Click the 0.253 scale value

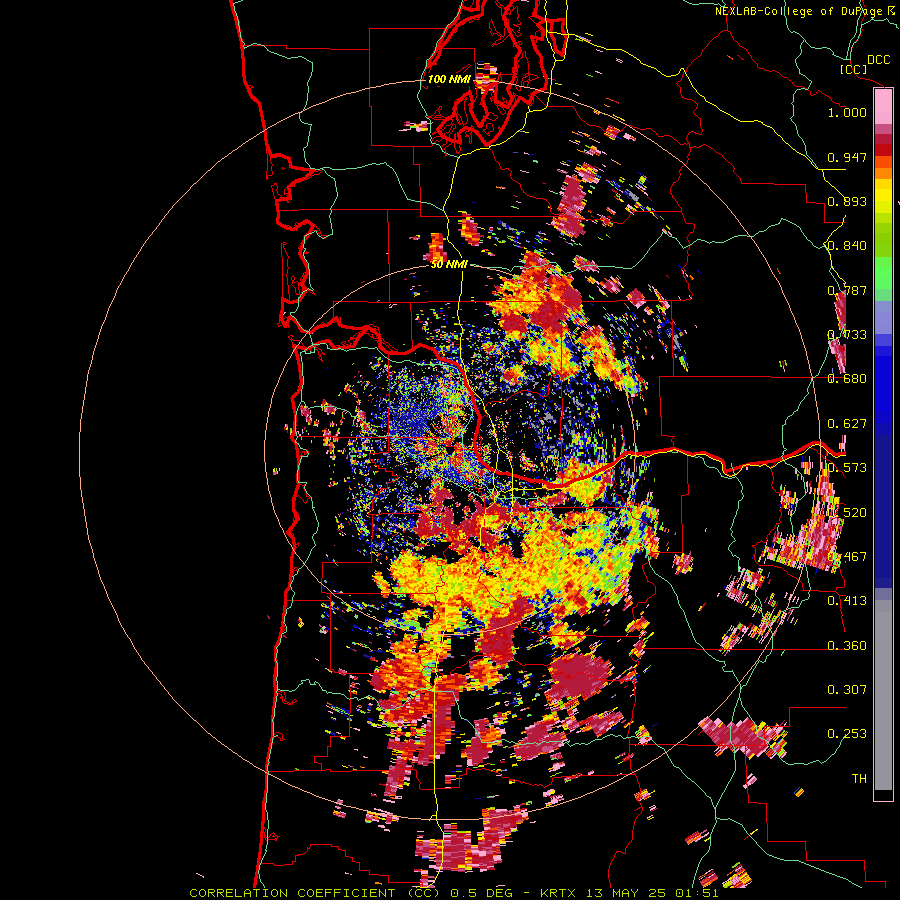pyautogui.click(x=847, y=734)
